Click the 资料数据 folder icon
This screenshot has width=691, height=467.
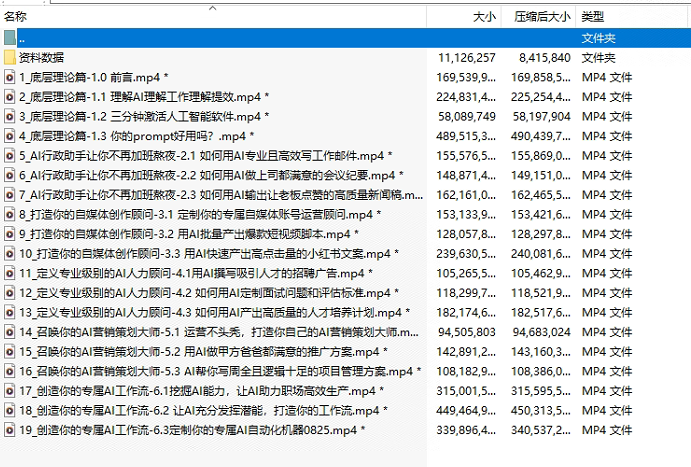(x=10, y=57)
